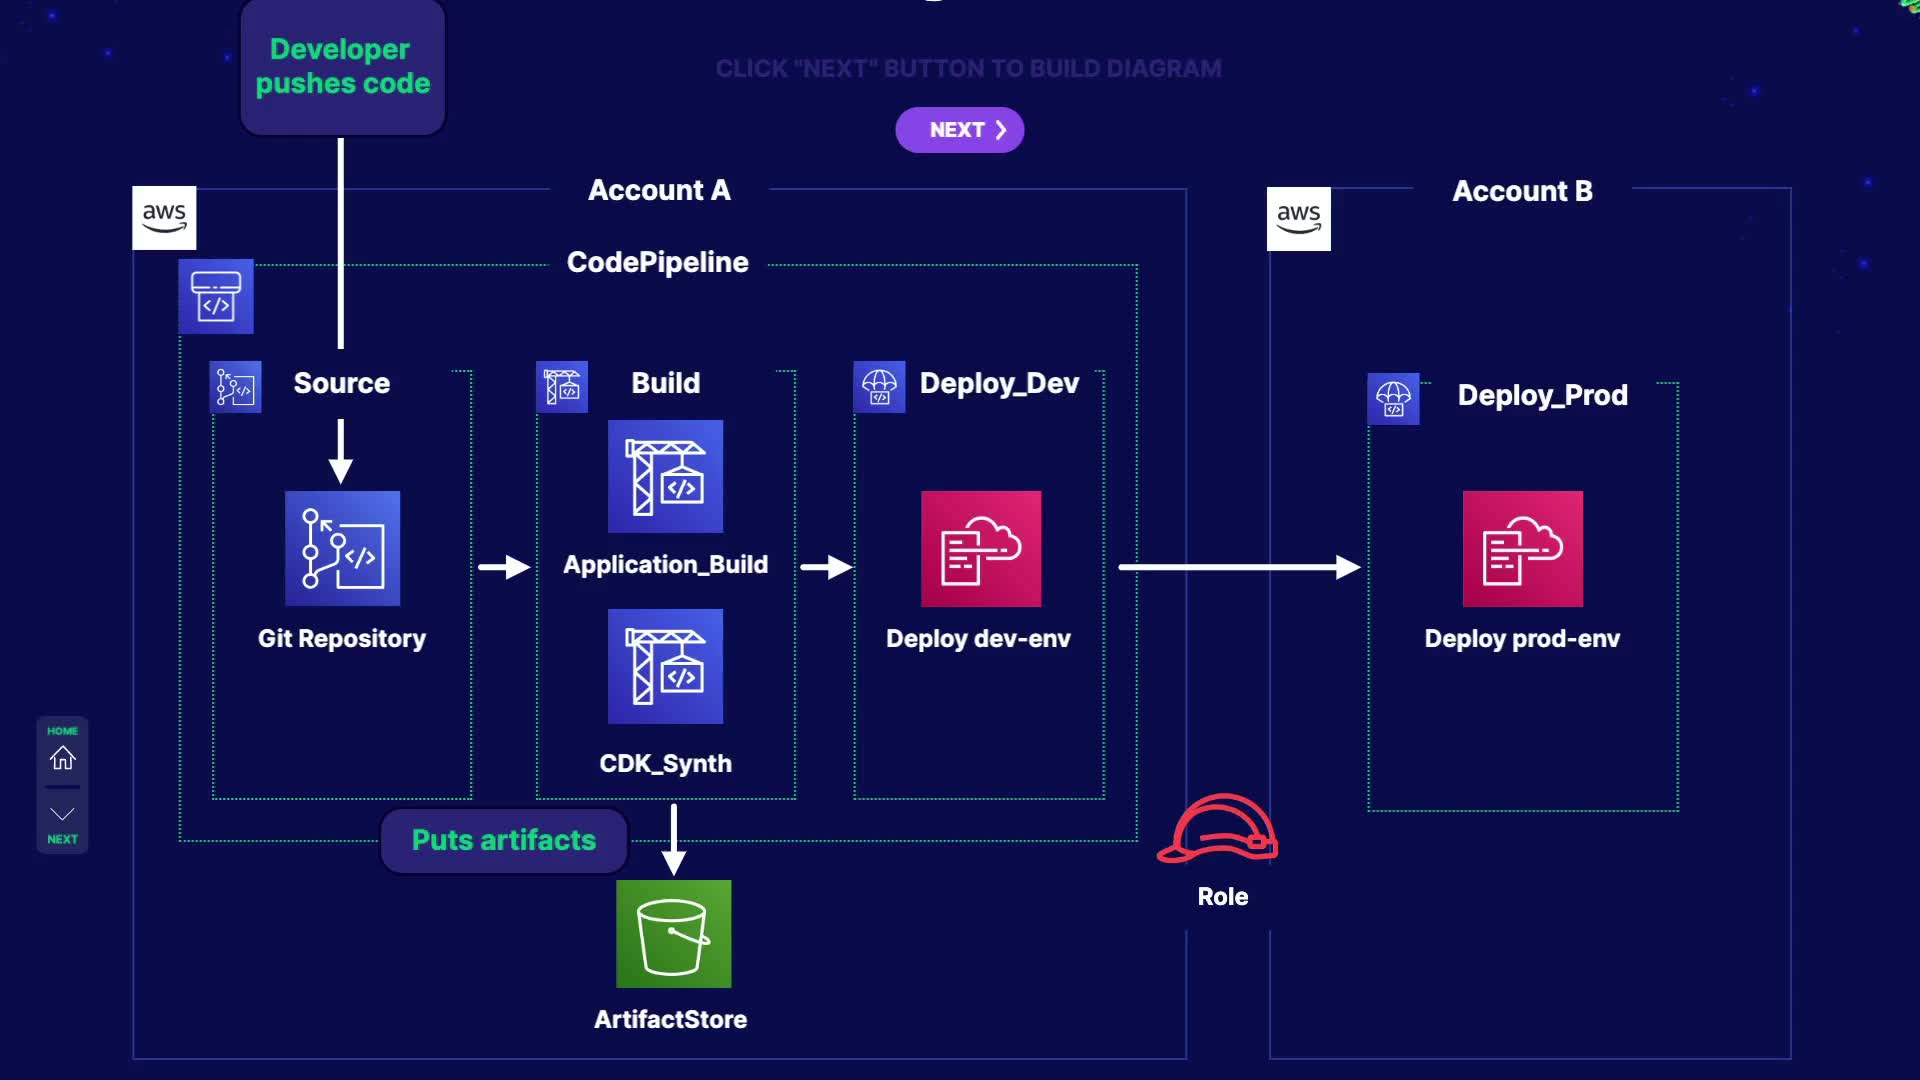Click the Account A title text
Image resolution: width=1920 pixels, height=1080 pixels.
(659, 190)
